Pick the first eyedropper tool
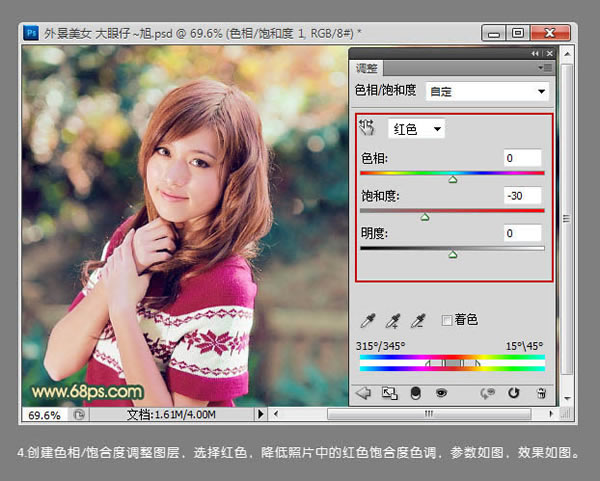600x481 pixels. (x=368, y=321)
